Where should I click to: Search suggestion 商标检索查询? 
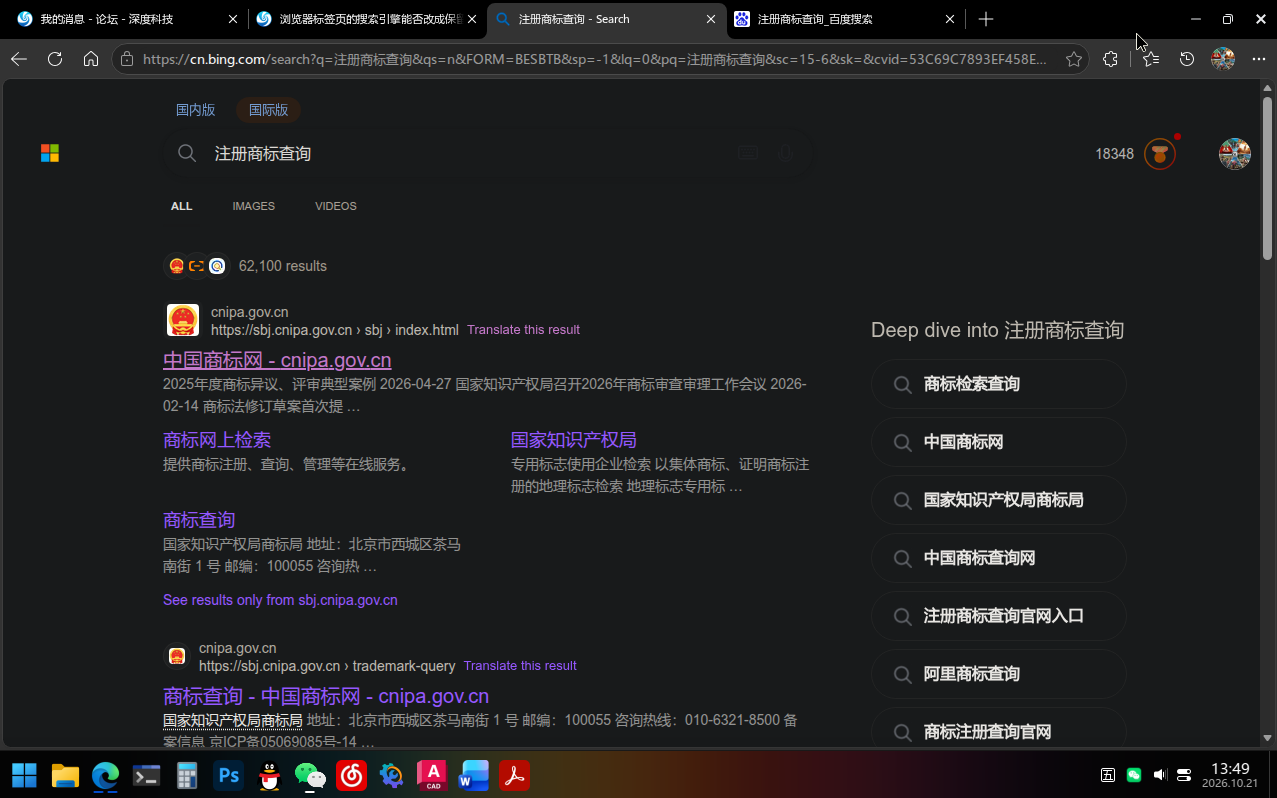tap(999, 384)
